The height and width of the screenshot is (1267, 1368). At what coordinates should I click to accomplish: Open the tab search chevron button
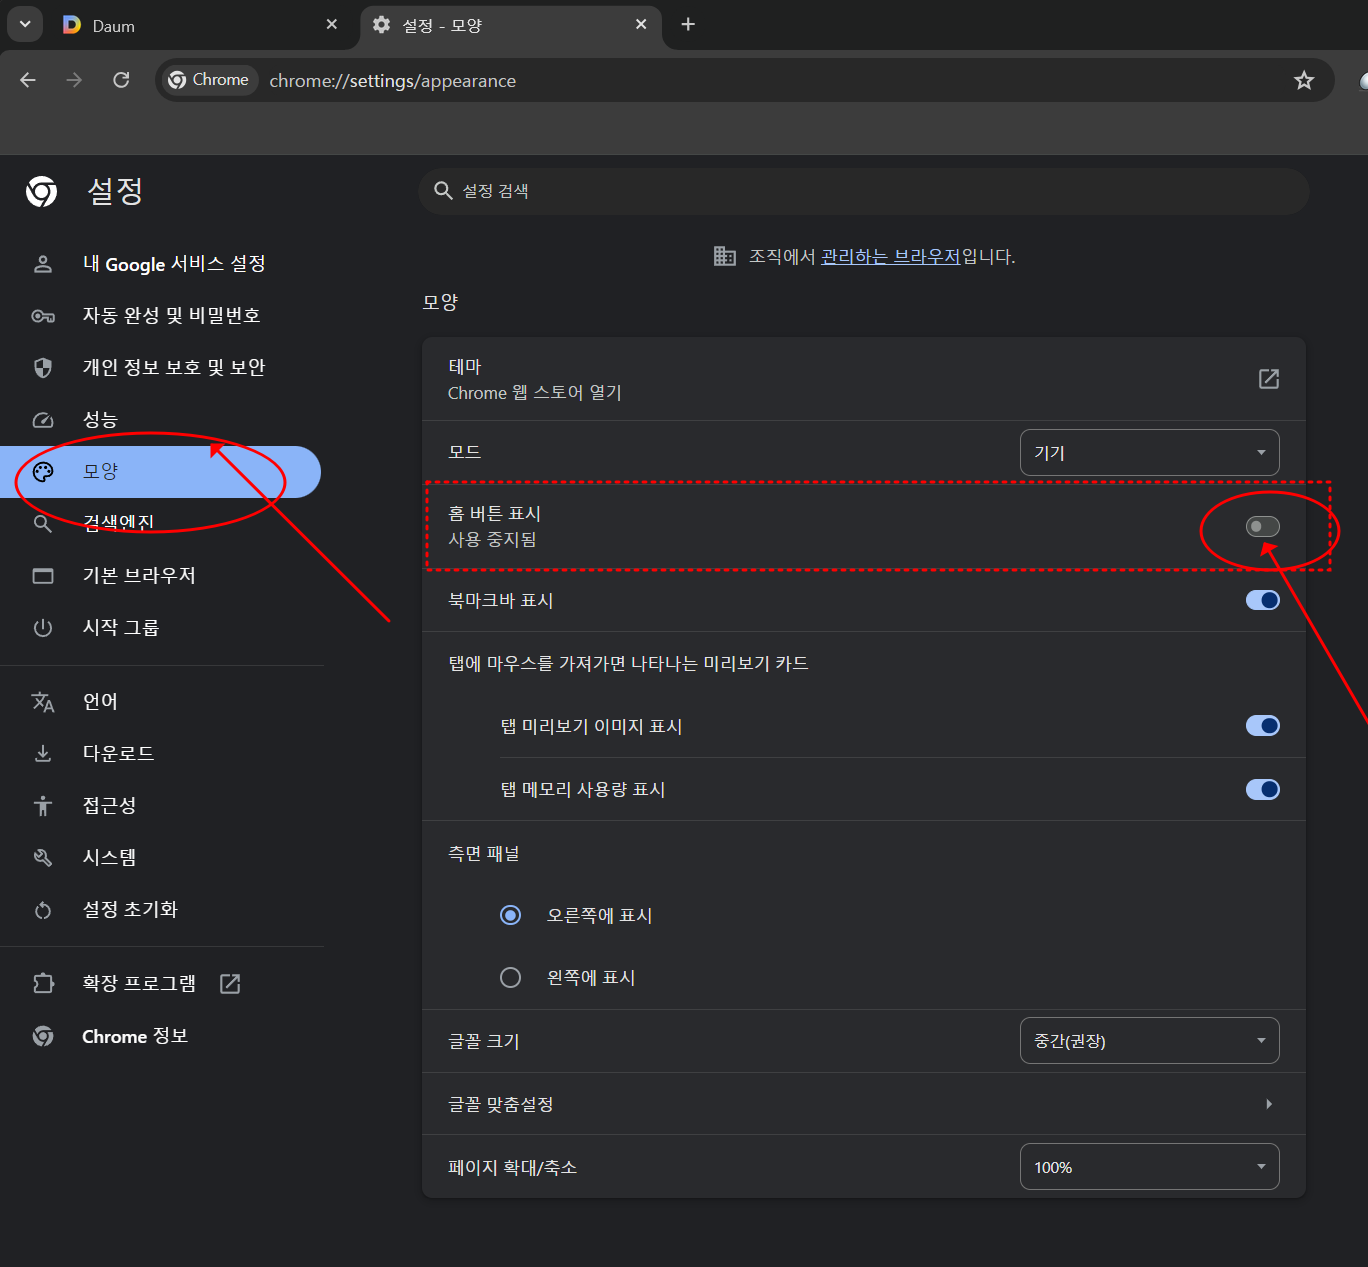coord(25,24)
